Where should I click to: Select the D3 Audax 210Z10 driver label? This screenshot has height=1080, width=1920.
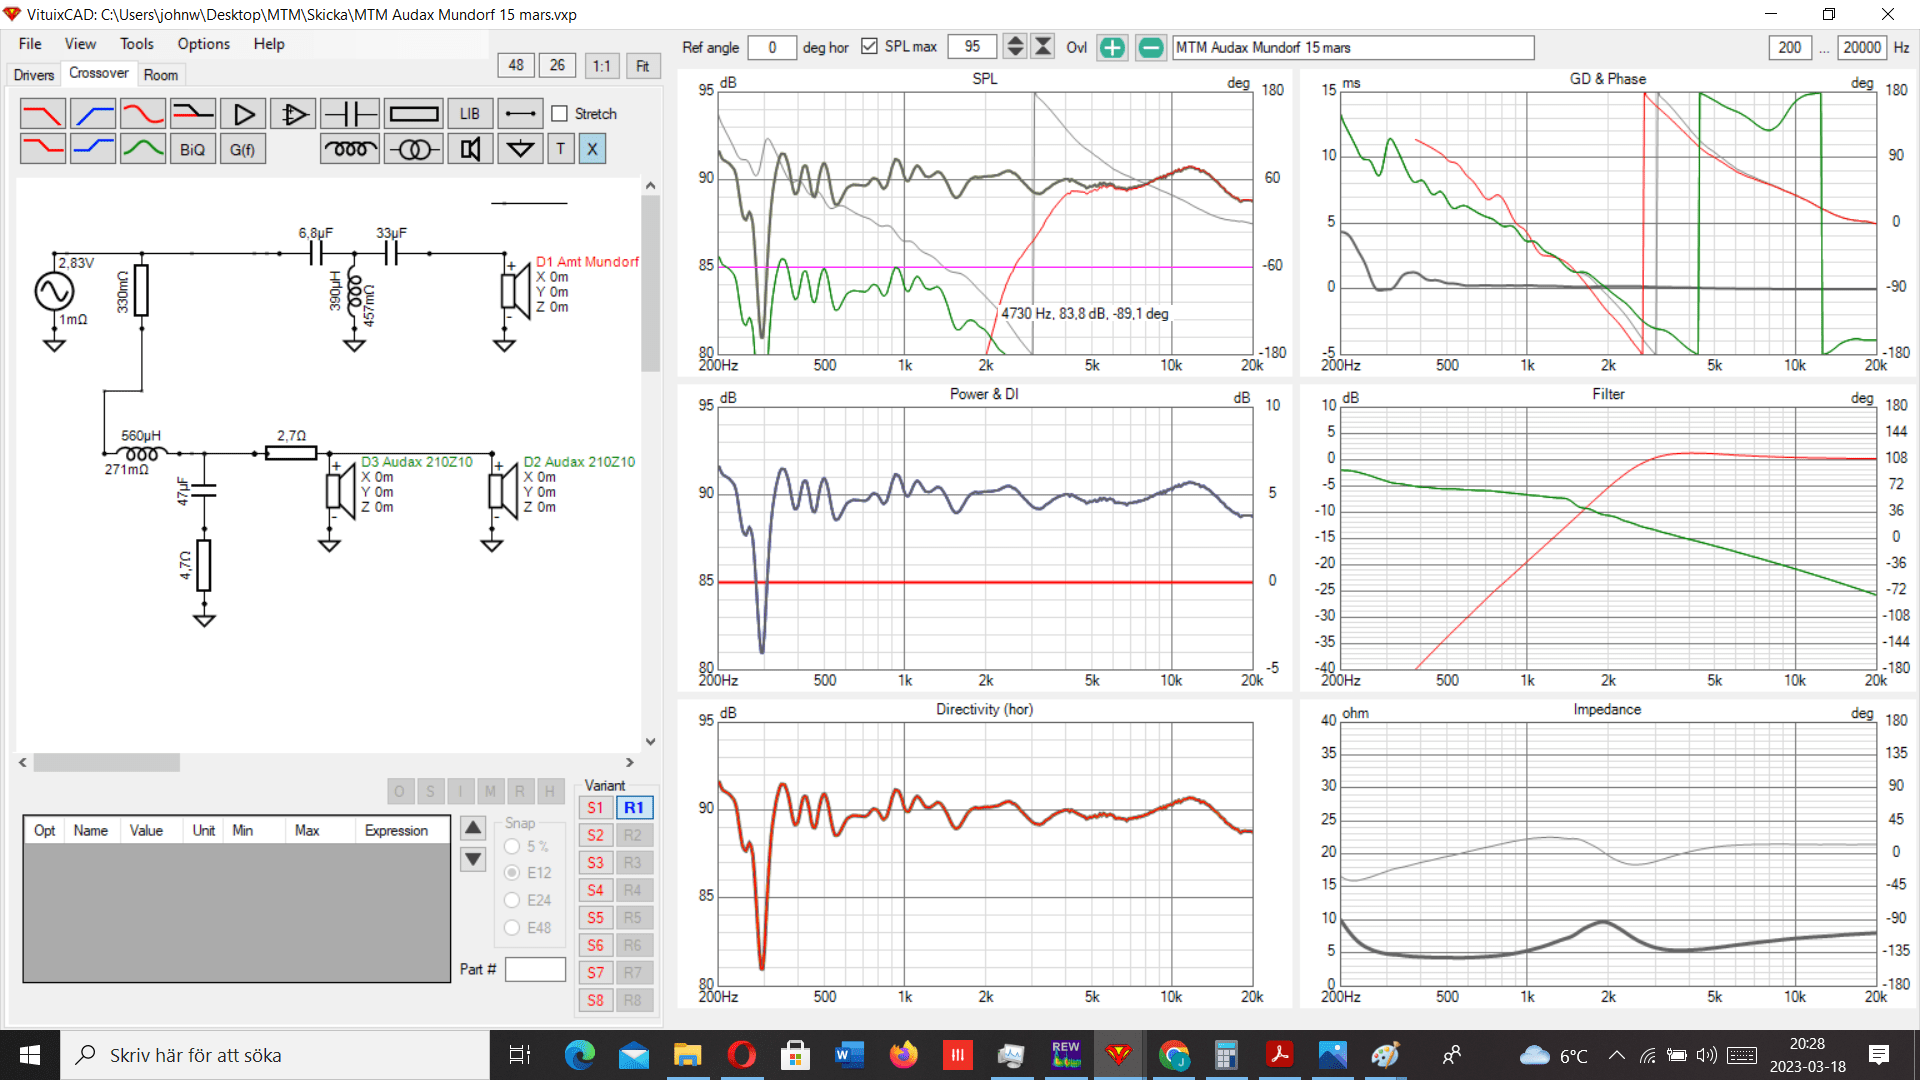click(x=416, y=462)
